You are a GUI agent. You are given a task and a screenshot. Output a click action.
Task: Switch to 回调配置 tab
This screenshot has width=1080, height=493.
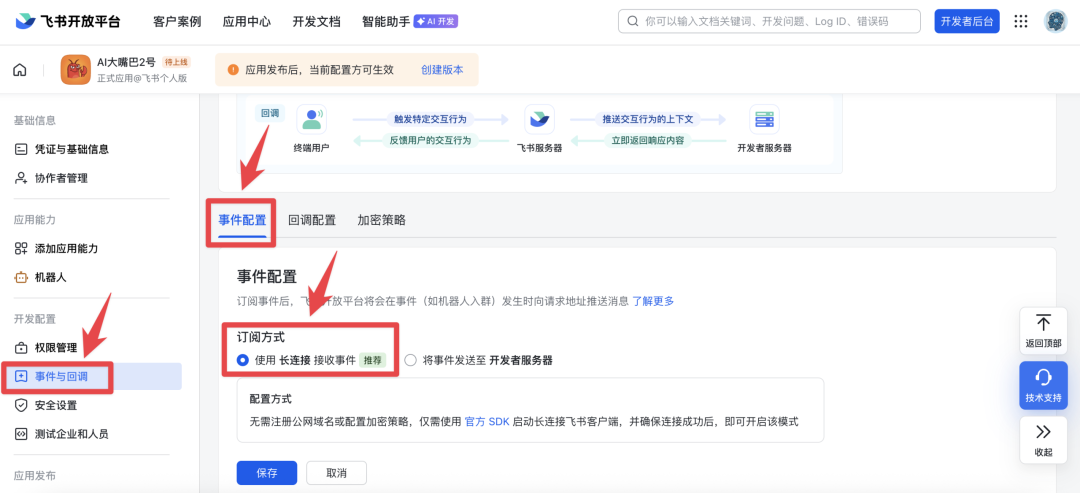(312, 220)
